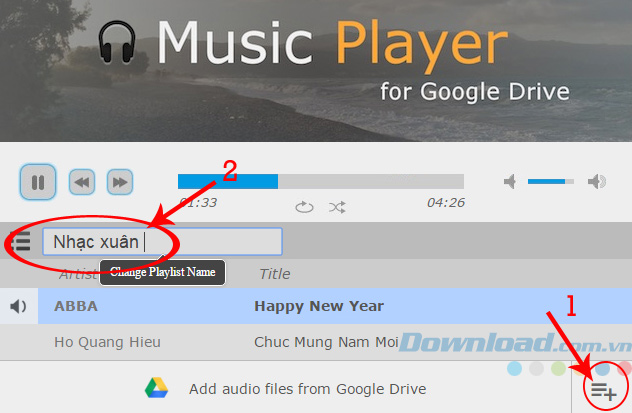Select the Happy New Year song title

319,306
